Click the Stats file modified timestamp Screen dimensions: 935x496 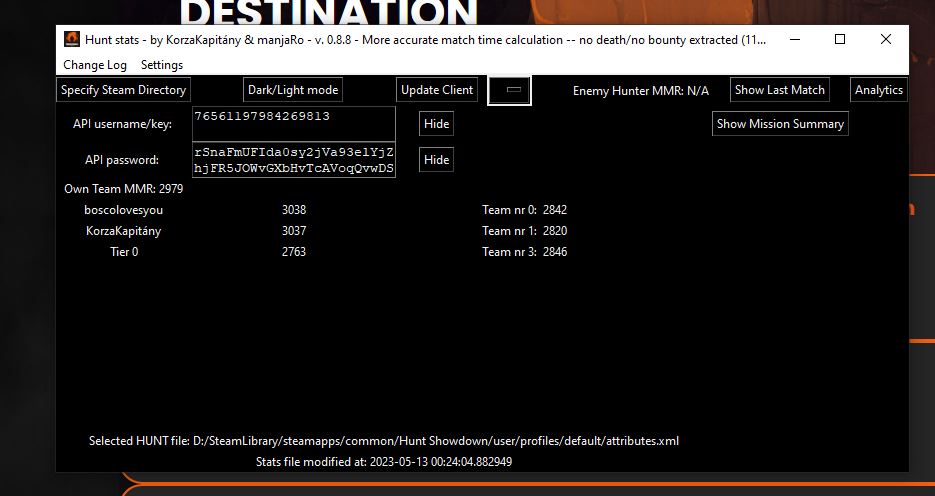coord(383,462)
